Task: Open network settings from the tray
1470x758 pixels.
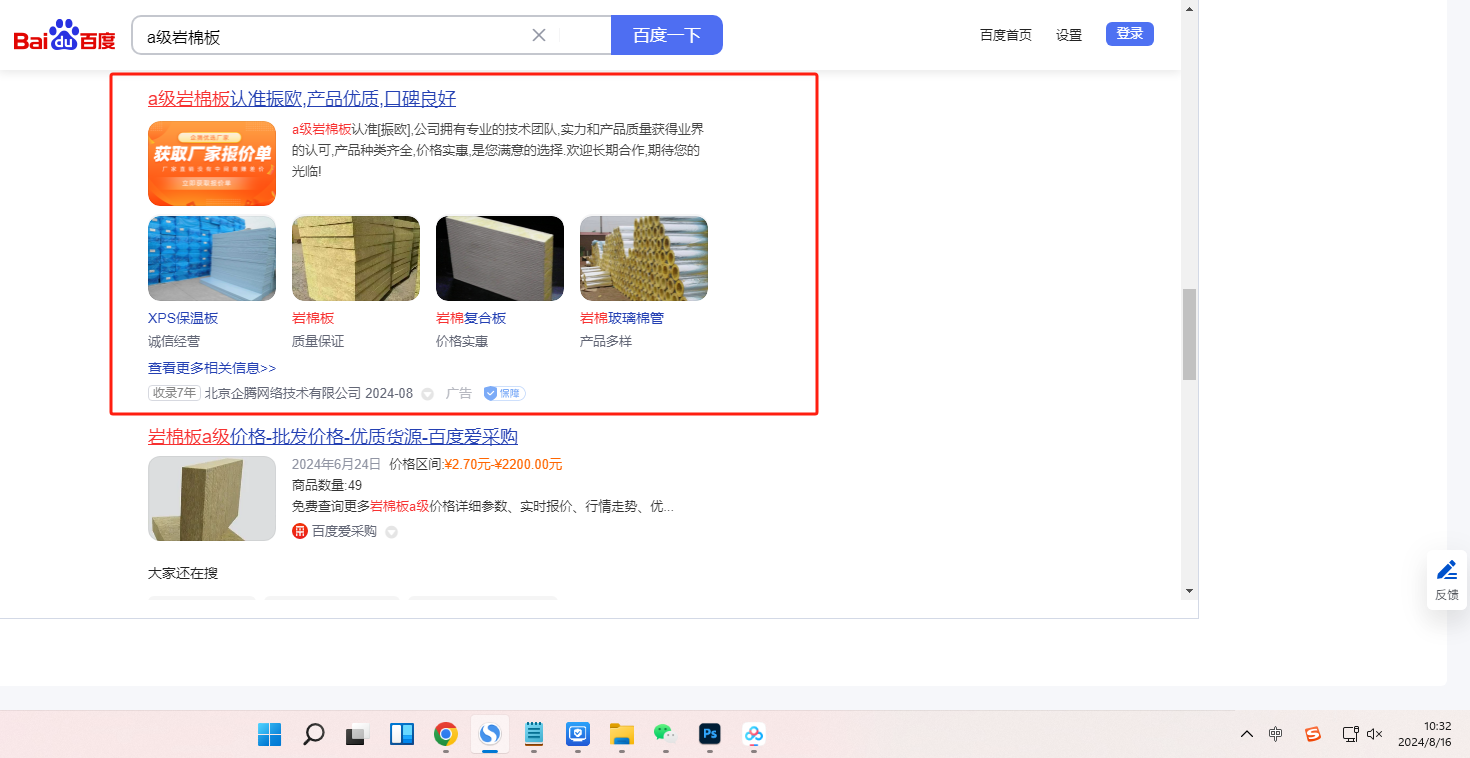Action: point(1350,734)
